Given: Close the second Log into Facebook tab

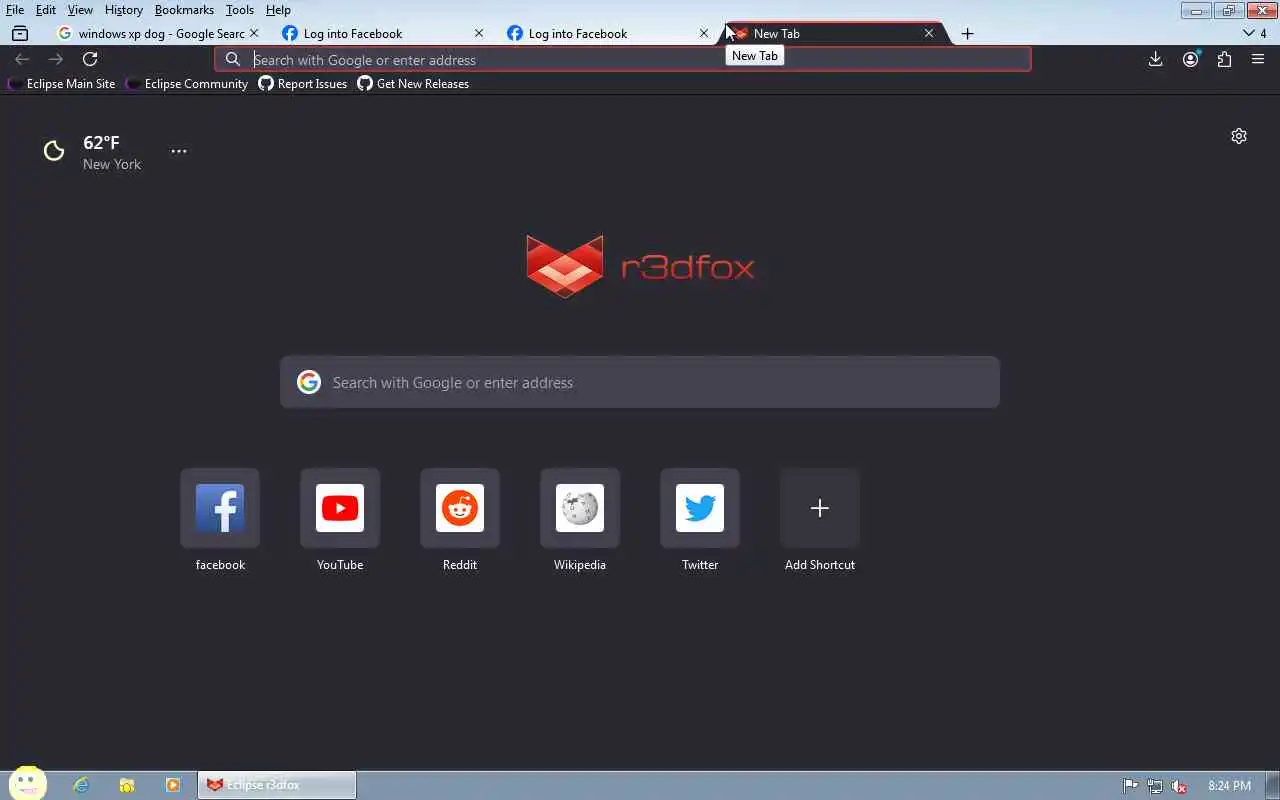Looking at the screenshot, I should click(x=704, y=33).
